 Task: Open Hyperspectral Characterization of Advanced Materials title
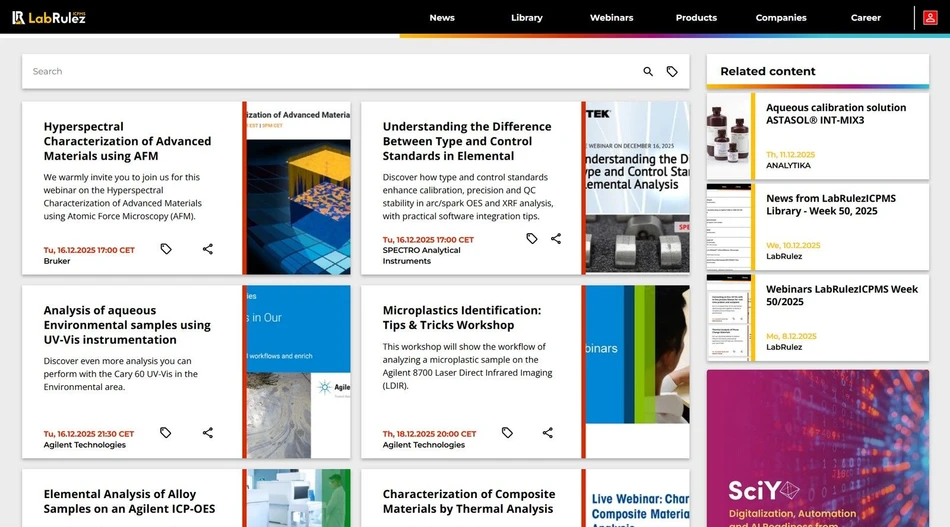point(127,141)
